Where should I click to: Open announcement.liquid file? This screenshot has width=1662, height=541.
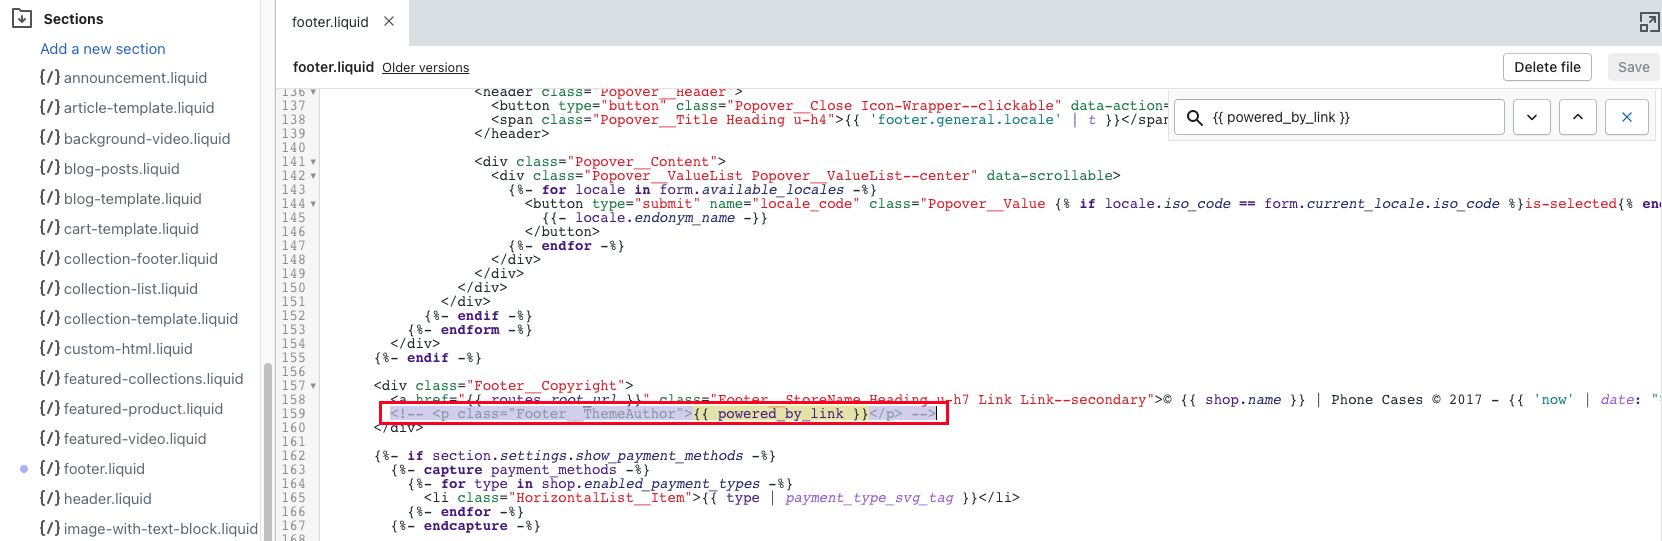[123, 78]
